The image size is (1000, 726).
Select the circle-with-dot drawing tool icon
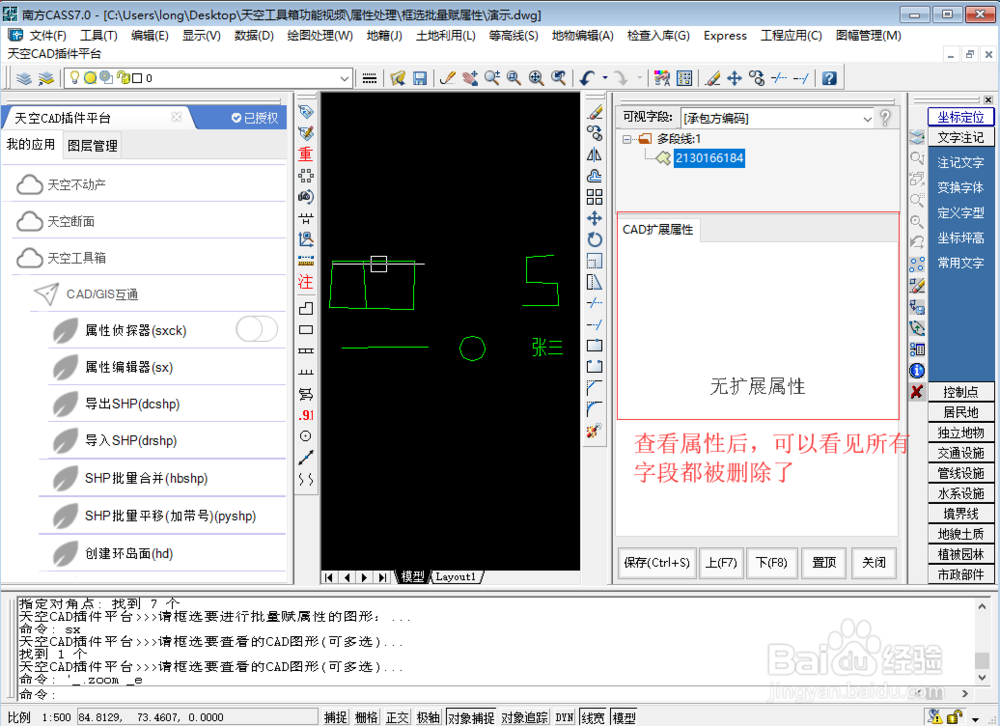point(305,436)
